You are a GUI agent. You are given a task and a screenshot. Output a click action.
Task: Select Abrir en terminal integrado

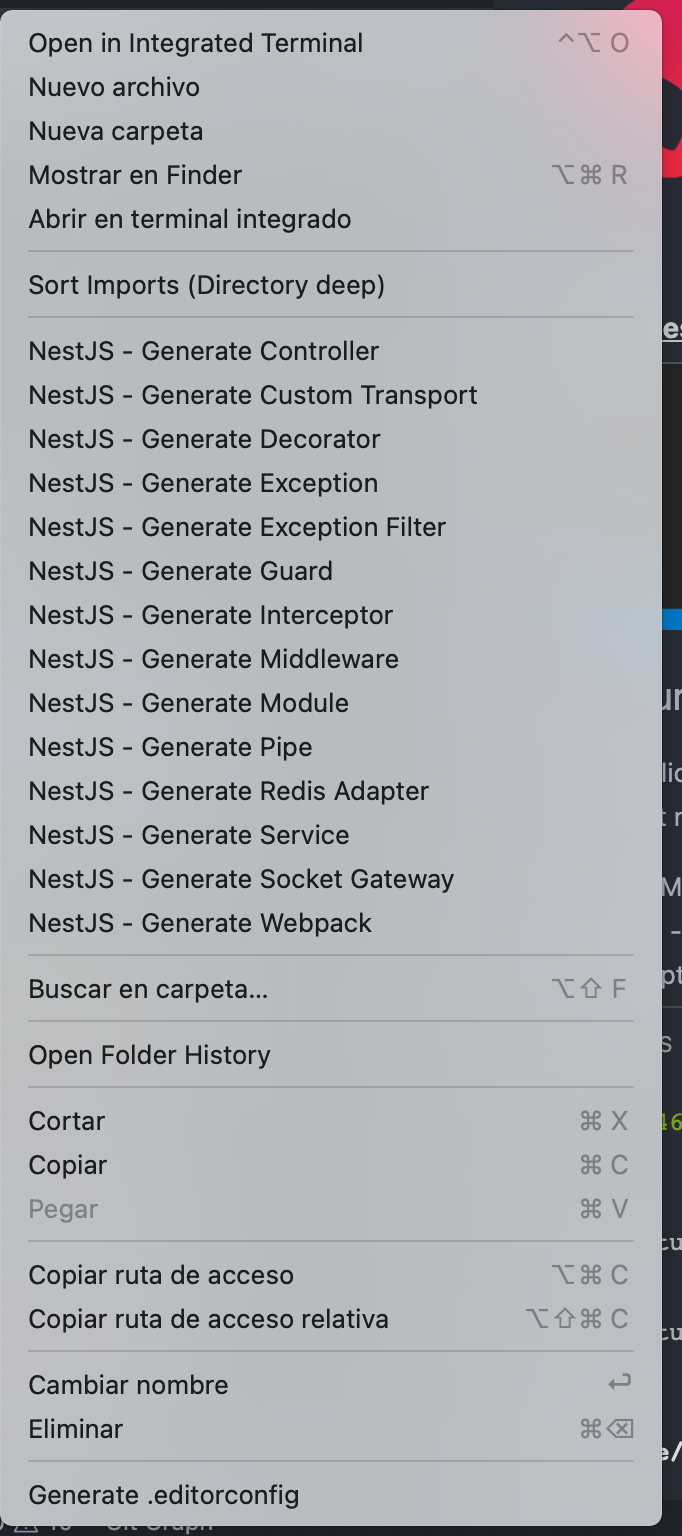coord(189,218)
